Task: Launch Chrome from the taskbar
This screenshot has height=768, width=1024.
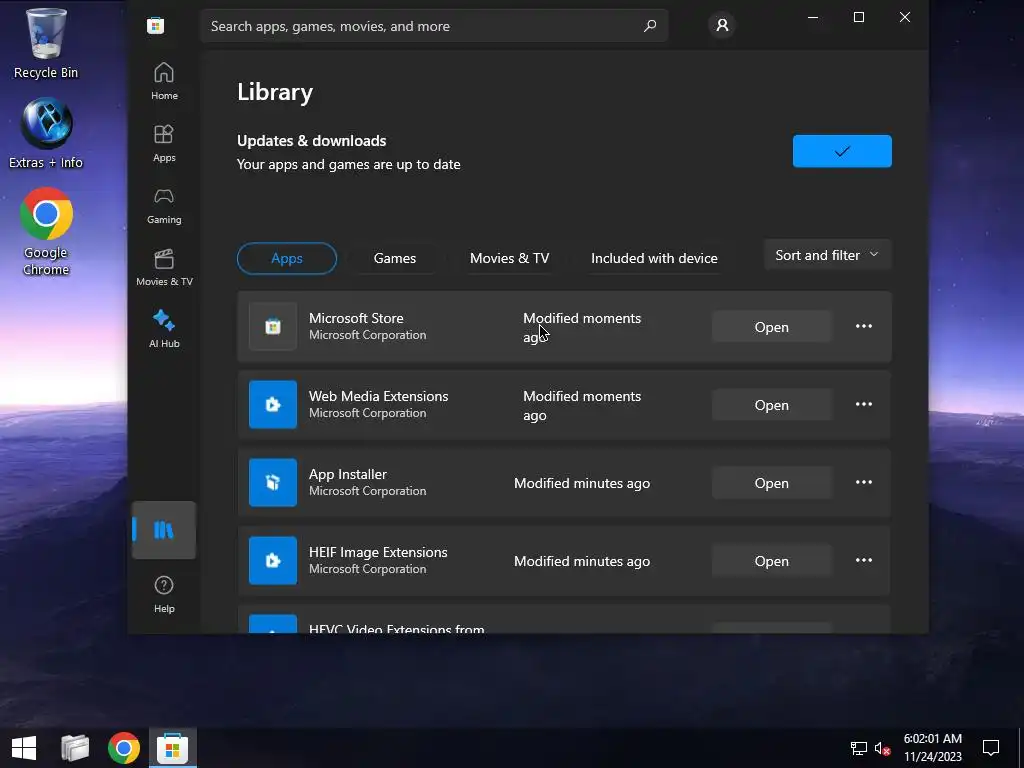Action: (x=124, y=748)
